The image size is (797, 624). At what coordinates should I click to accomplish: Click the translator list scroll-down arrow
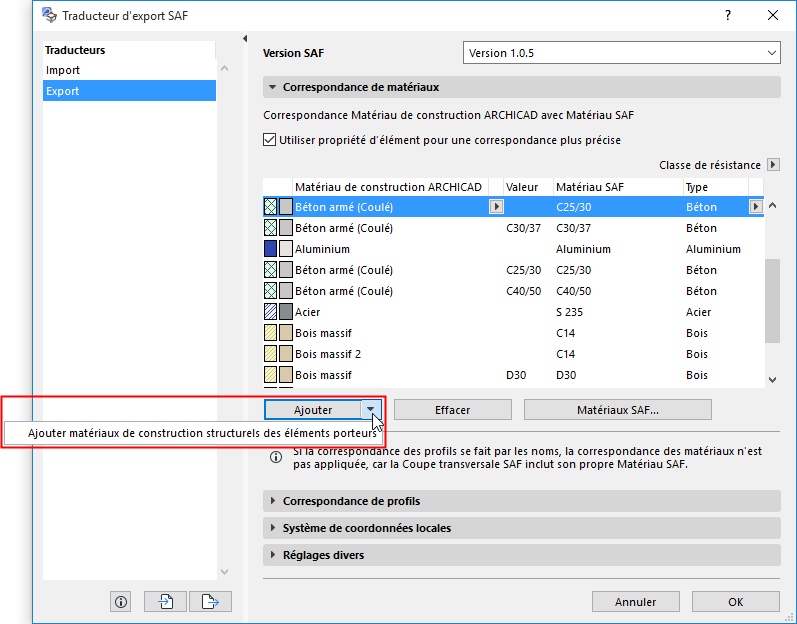(x=225, y=572)
